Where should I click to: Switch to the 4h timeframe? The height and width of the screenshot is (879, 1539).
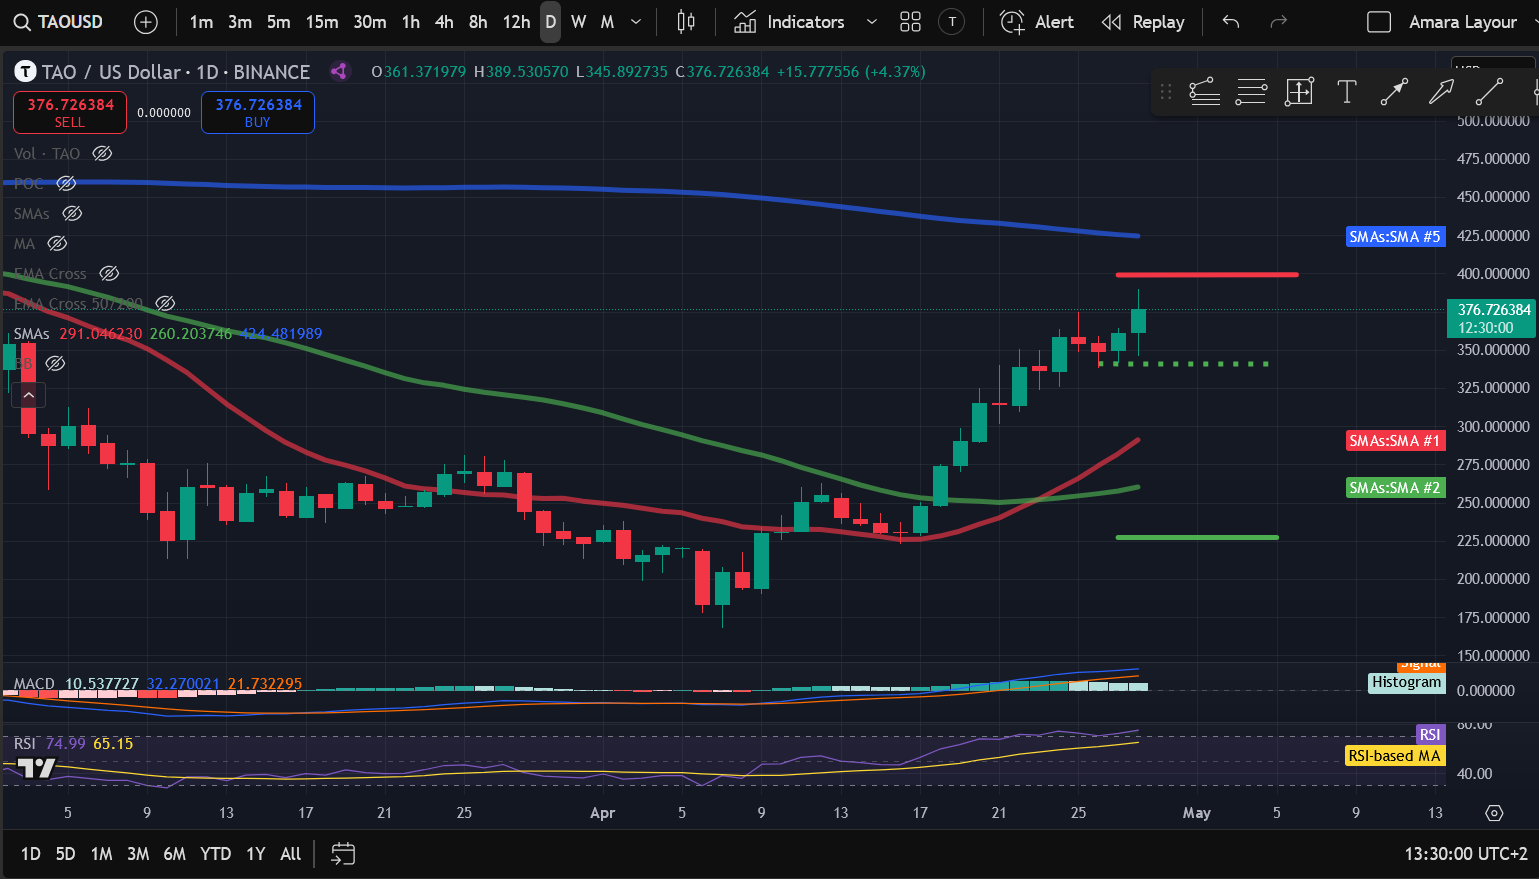(x=444, y=22)
